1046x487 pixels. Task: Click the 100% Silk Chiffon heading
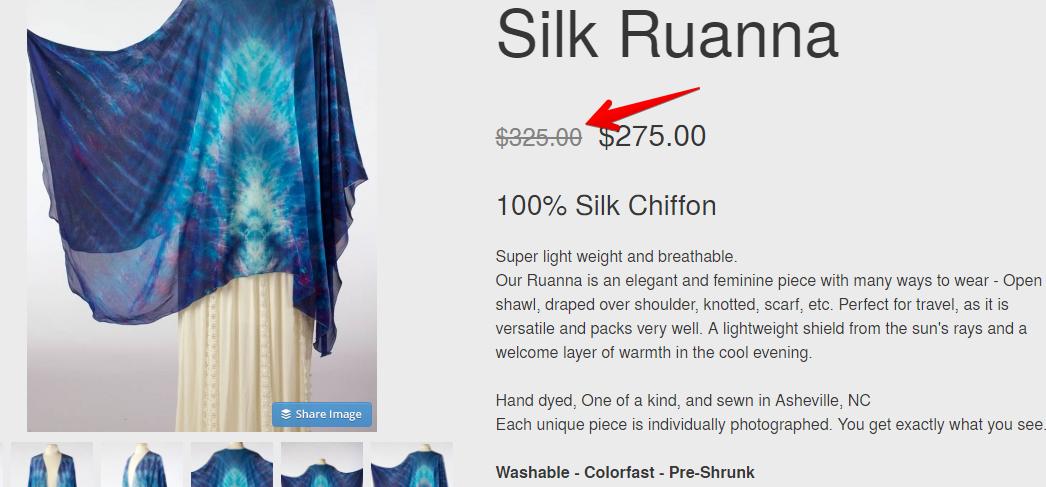click(x=606, y=205)
